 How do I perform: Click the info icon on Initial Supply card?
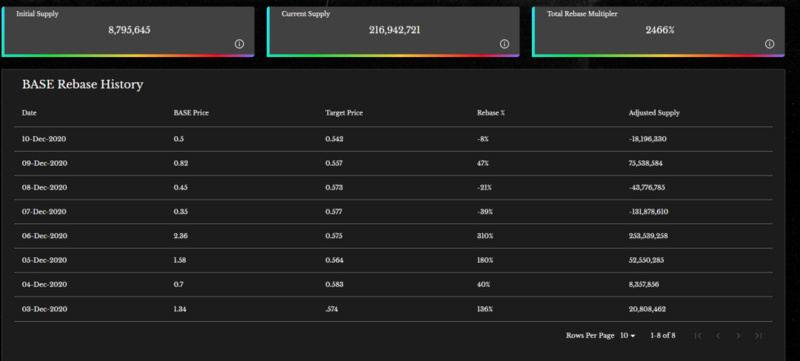(239, 44)
